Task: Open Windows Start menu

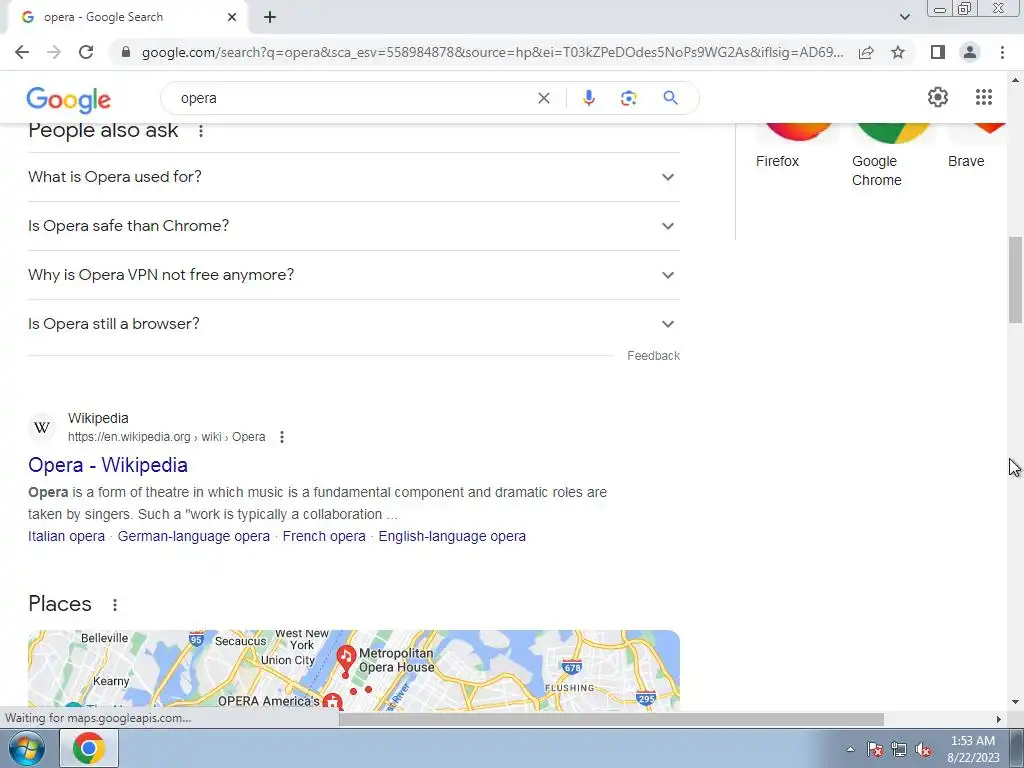Action: pos(26,748)
